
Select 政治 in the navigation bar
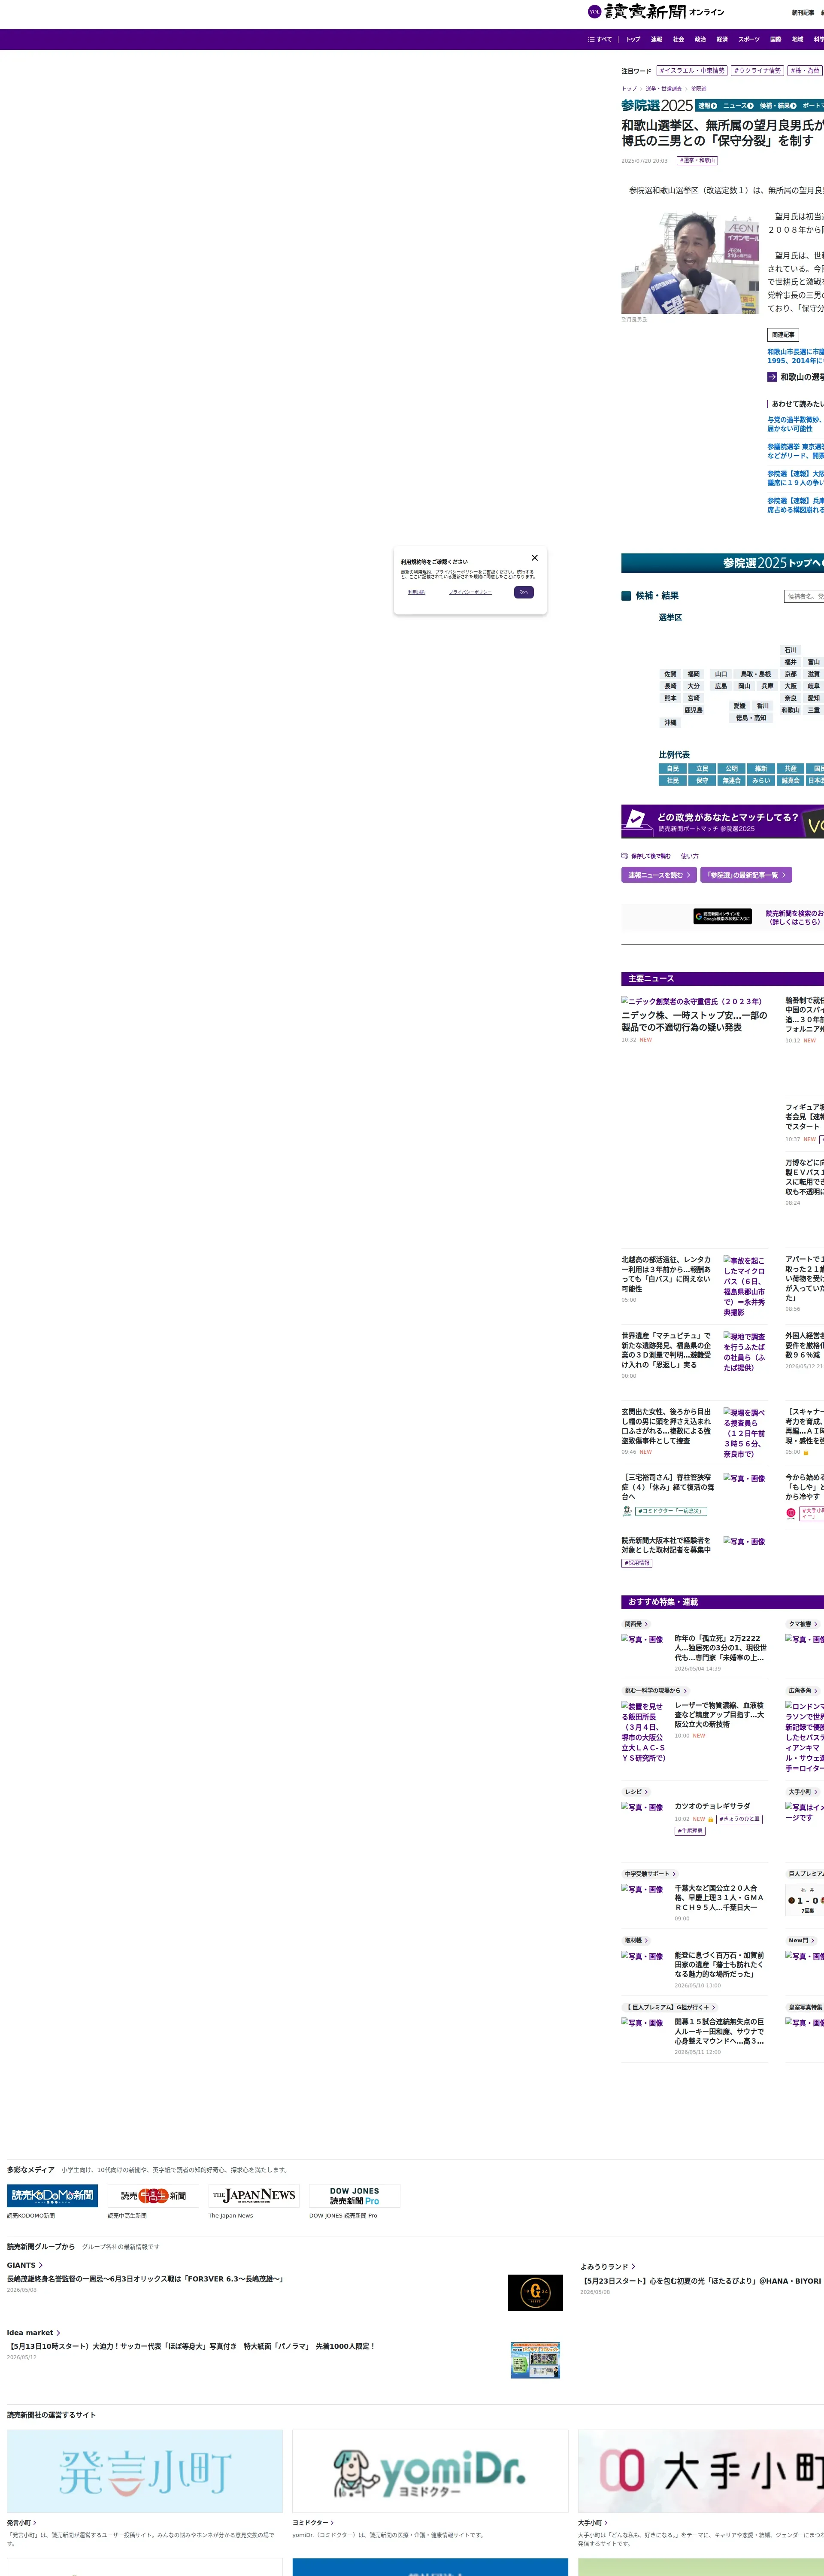pos(700,40)
